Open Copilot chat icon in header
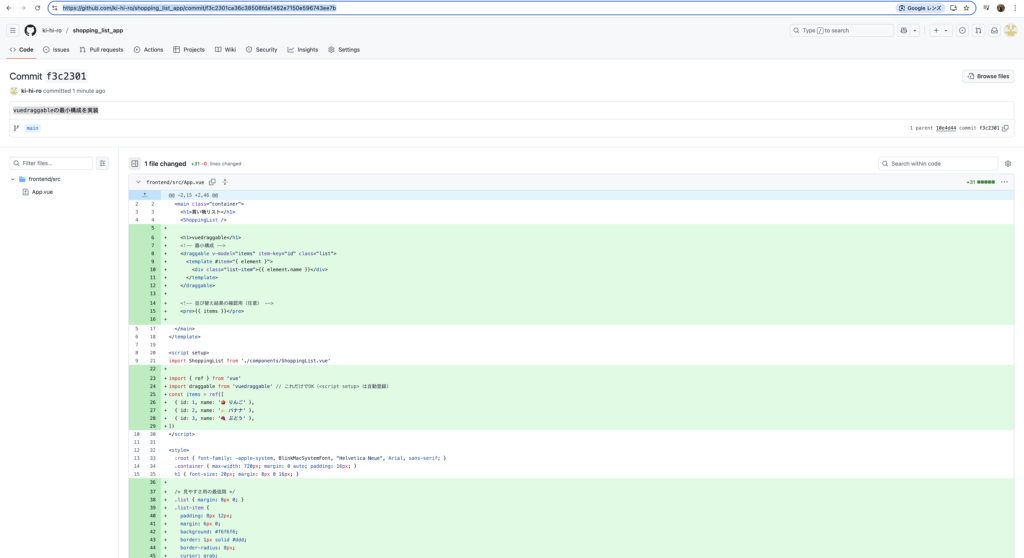The image size is (1024, 558). (904, 30)
